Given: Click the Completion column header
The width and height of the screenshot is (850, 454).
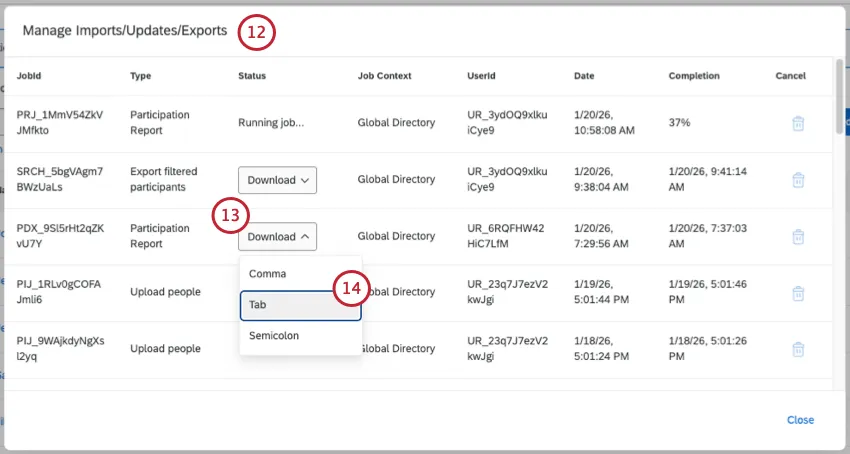Looking at the screenshot, I should (694, 76).
